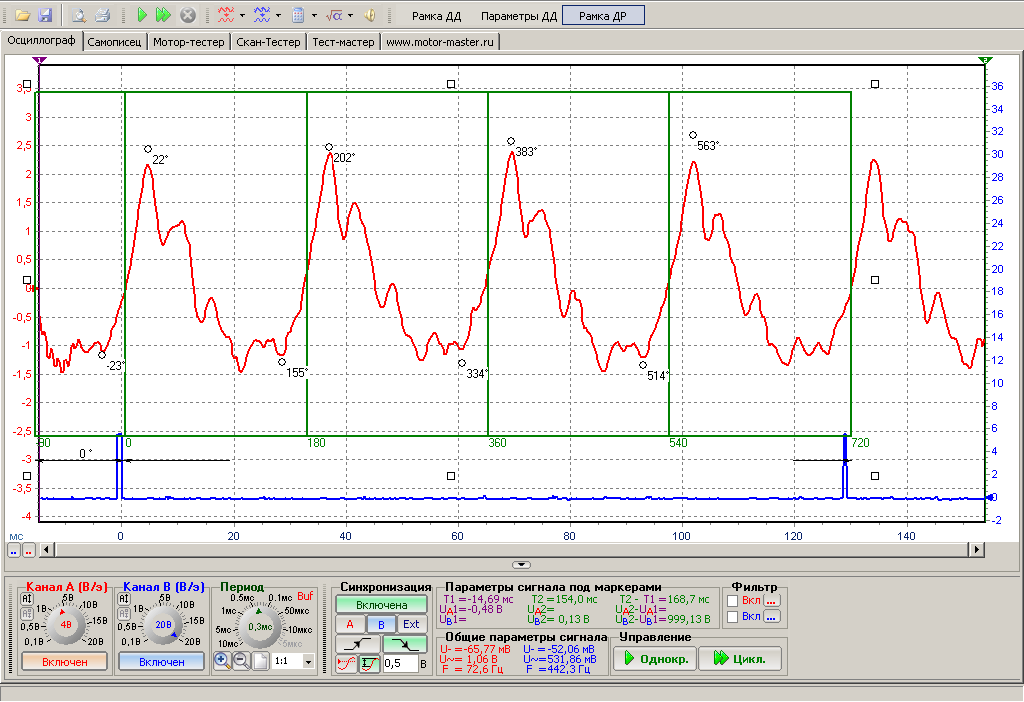Switch to the Мотор-тестер tab
This screenshot has height=702, width=1024.
click(189, 42)
